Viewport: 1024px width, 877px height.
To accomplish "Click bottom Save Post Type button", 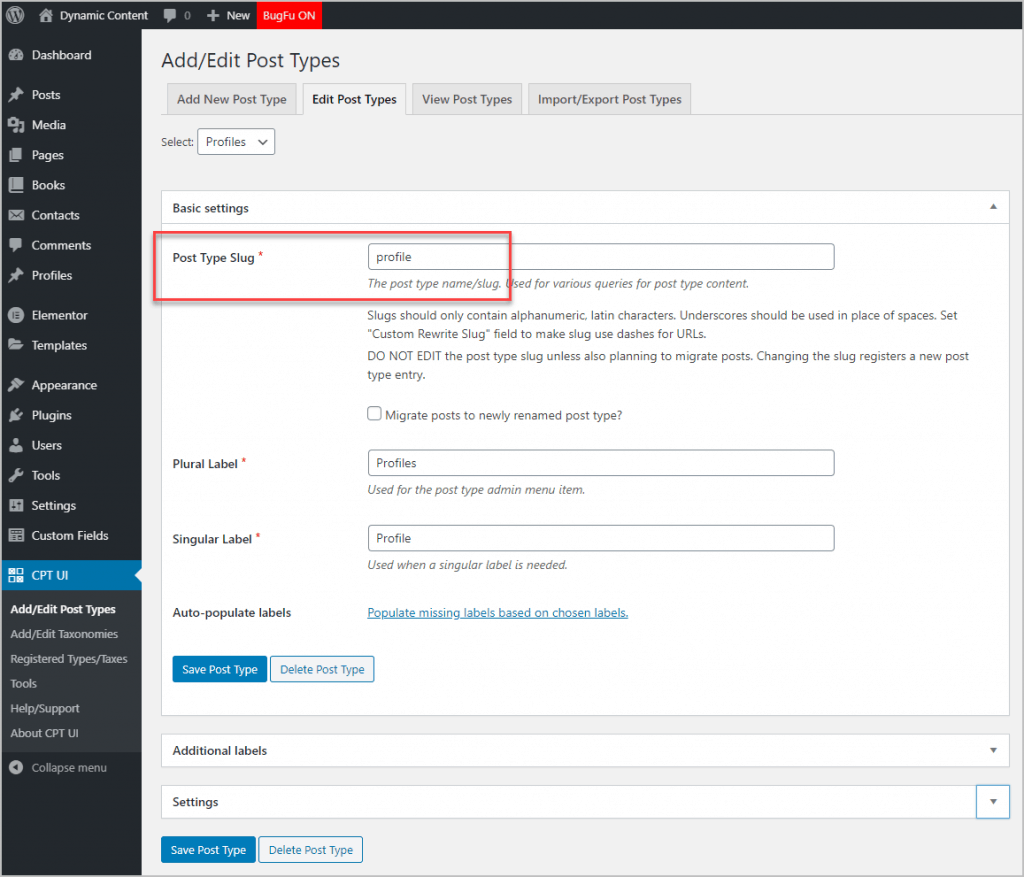I will [x=208, y=849].
